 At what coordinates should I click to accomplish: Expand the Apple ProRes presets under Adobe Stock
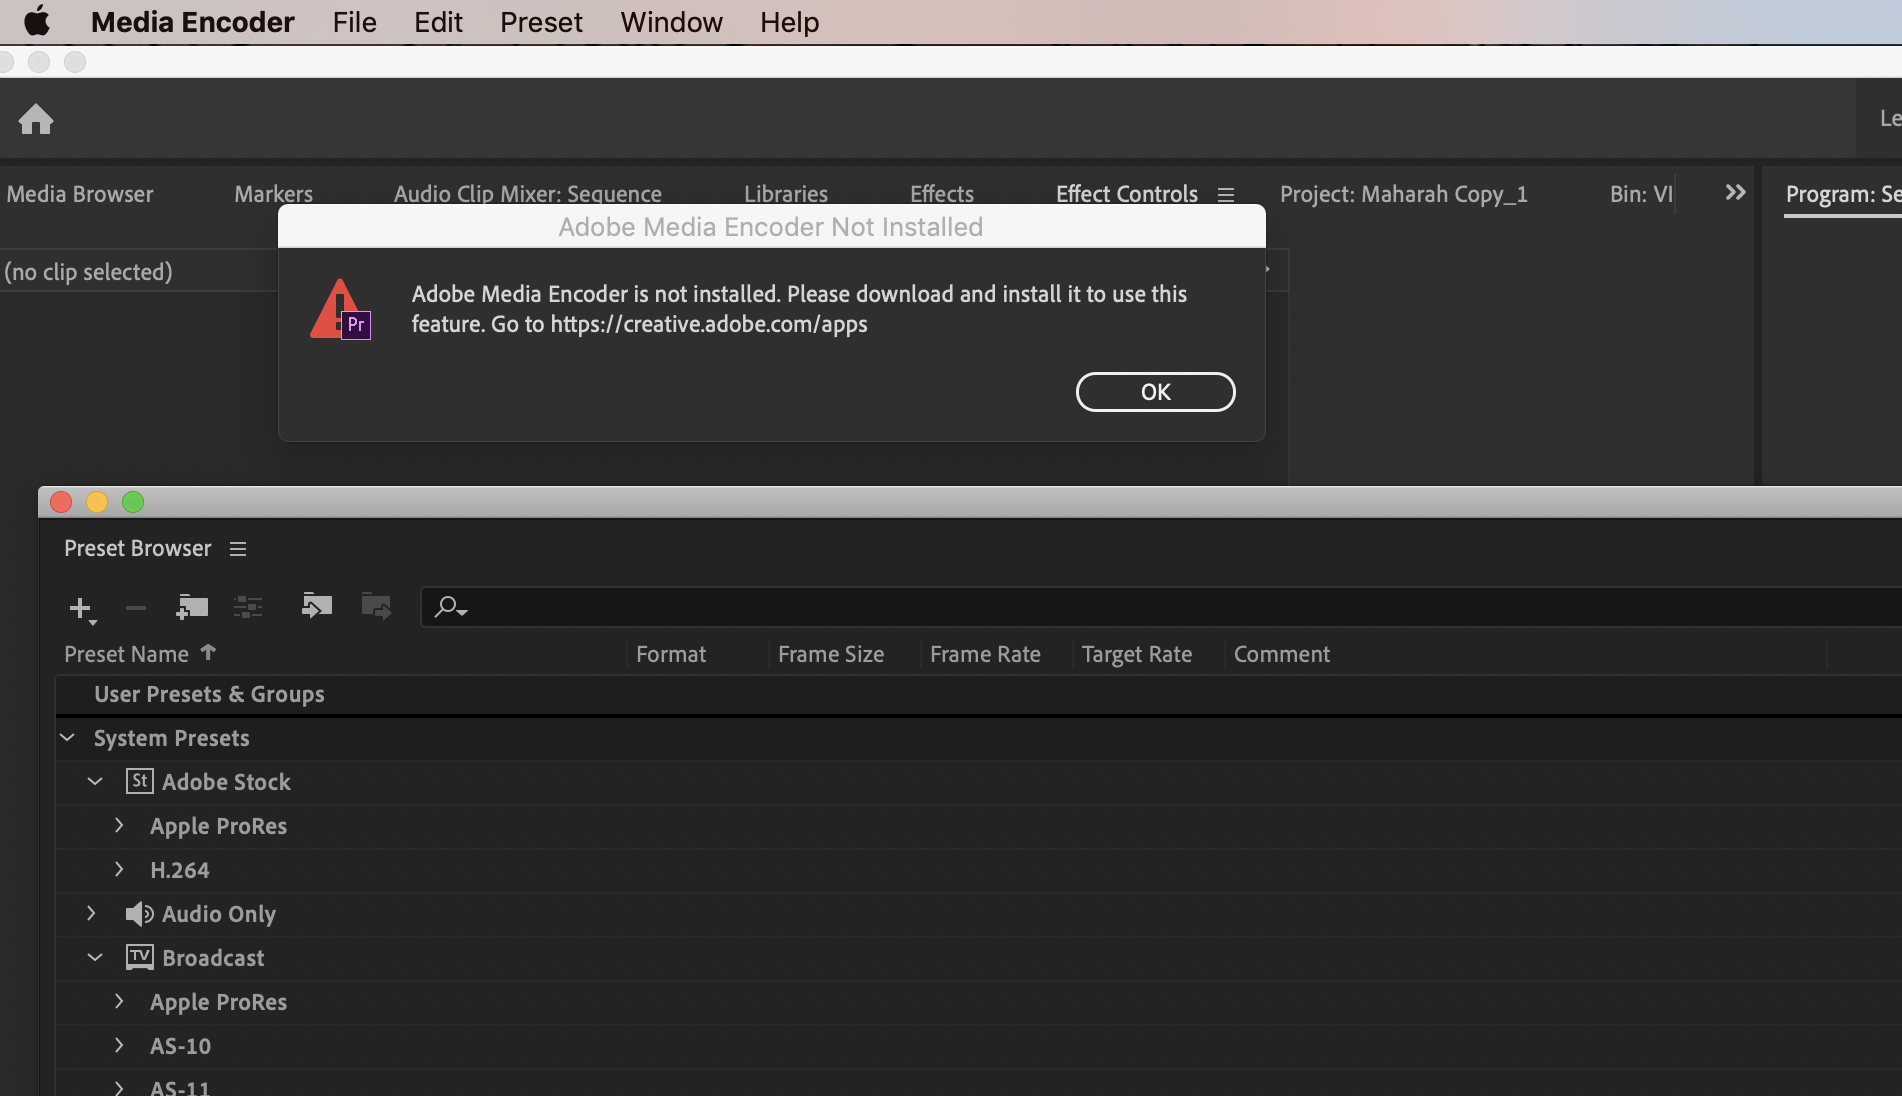[119, 826]
